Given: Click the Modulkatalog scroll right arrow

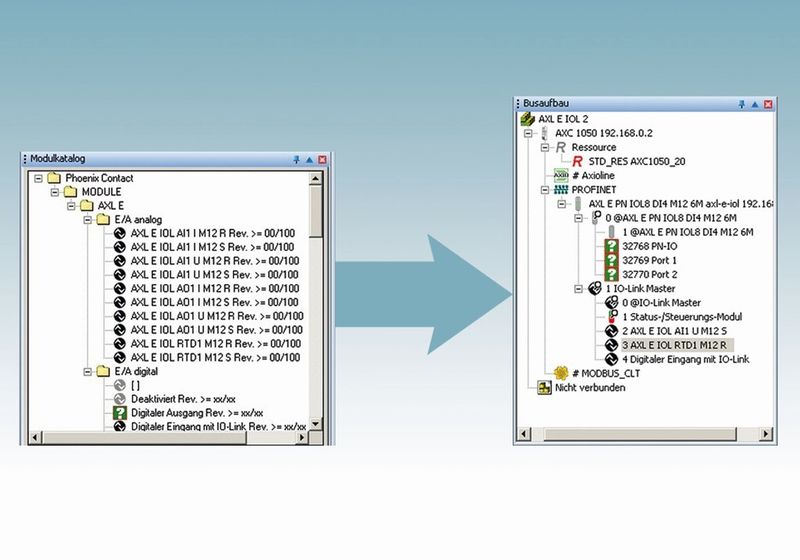Looking at the screenshot, I should point(303,438).
